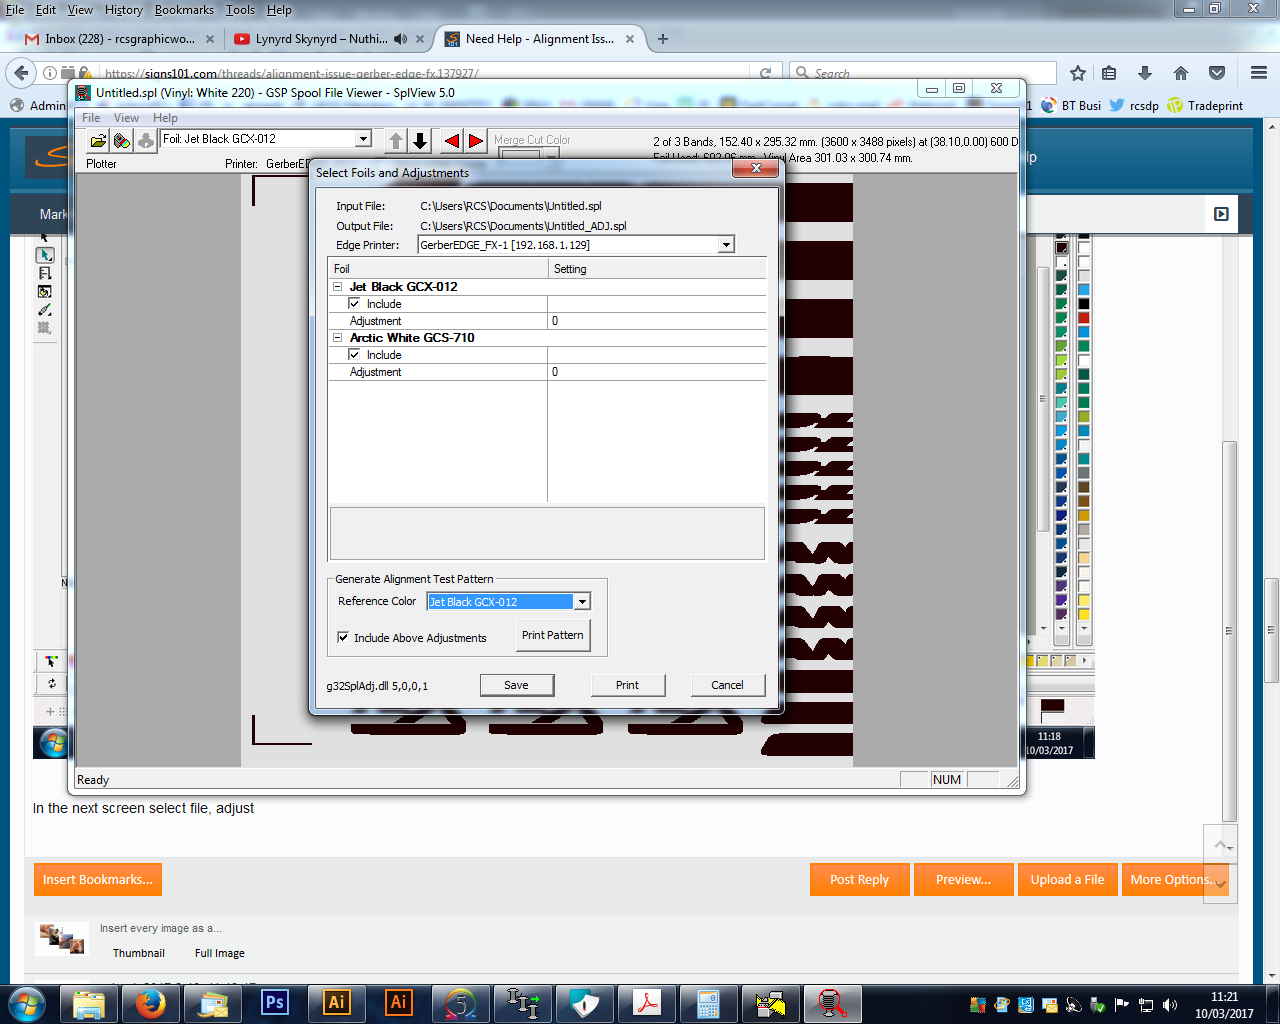The image size is (1280, 1024).
Task: Click the Arctic White Adjustment value field
Action: (x=657, y=372)
